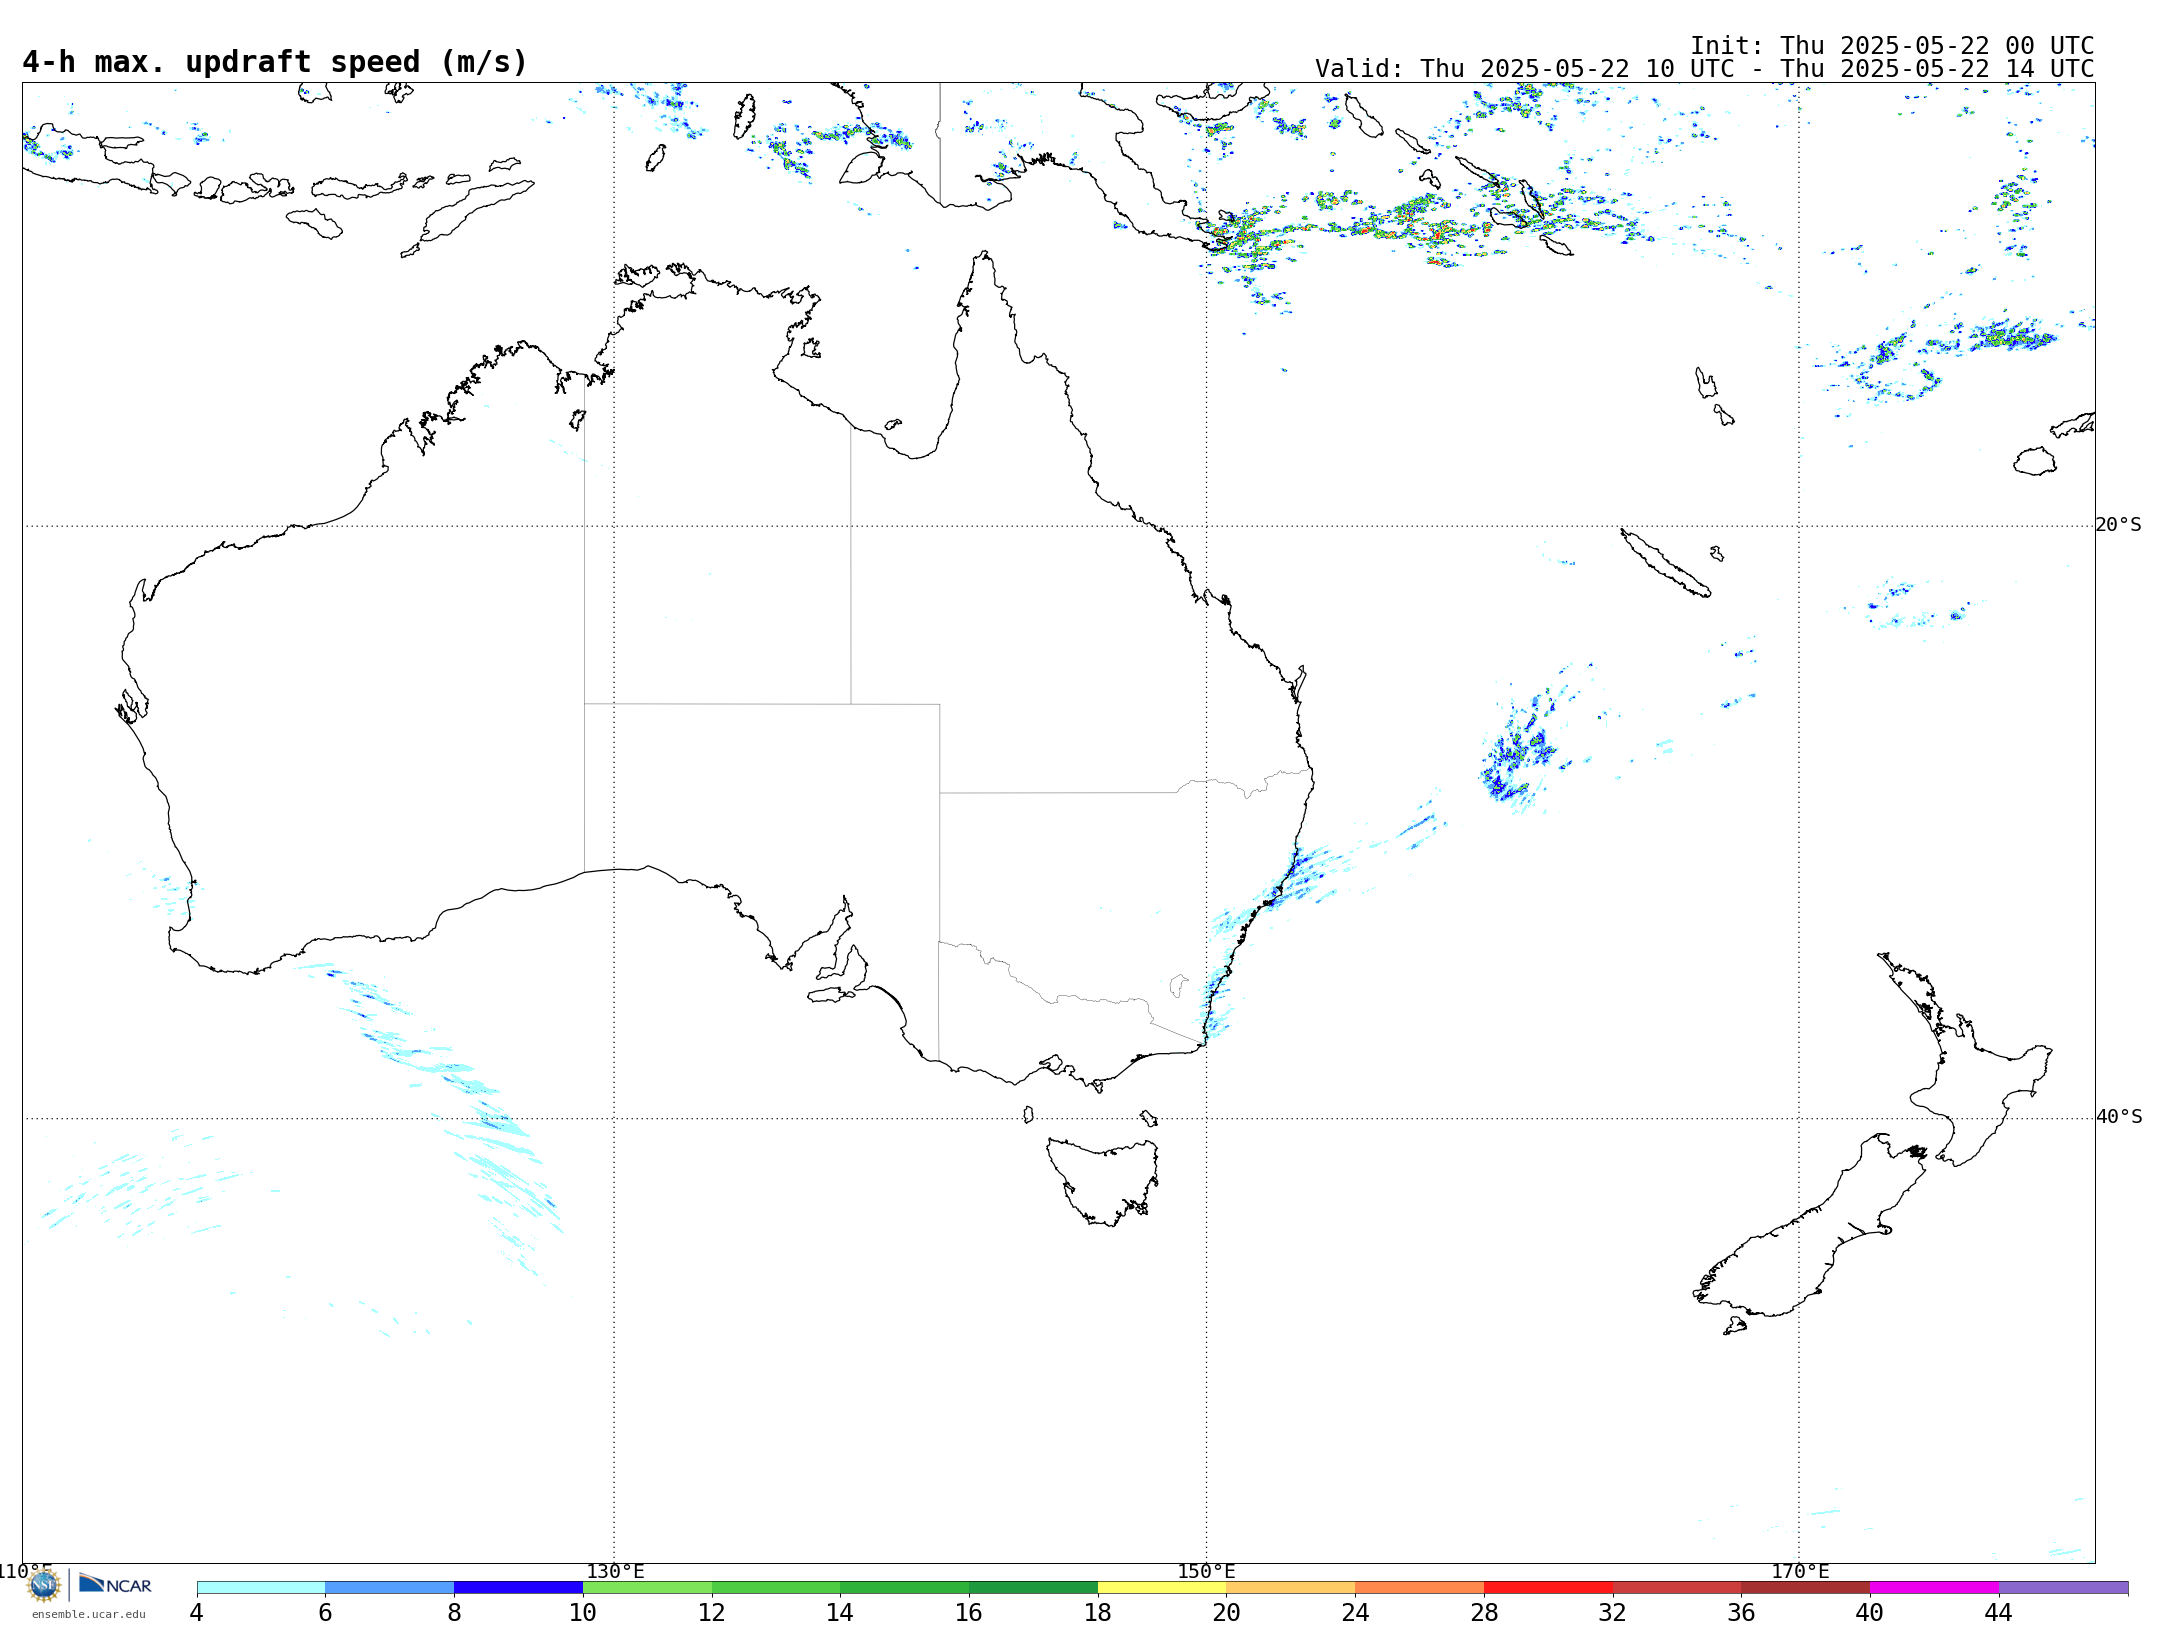2160x1626 pixels.
Task: Click the colorbar tick label 4
Action: coord(197,1613)
